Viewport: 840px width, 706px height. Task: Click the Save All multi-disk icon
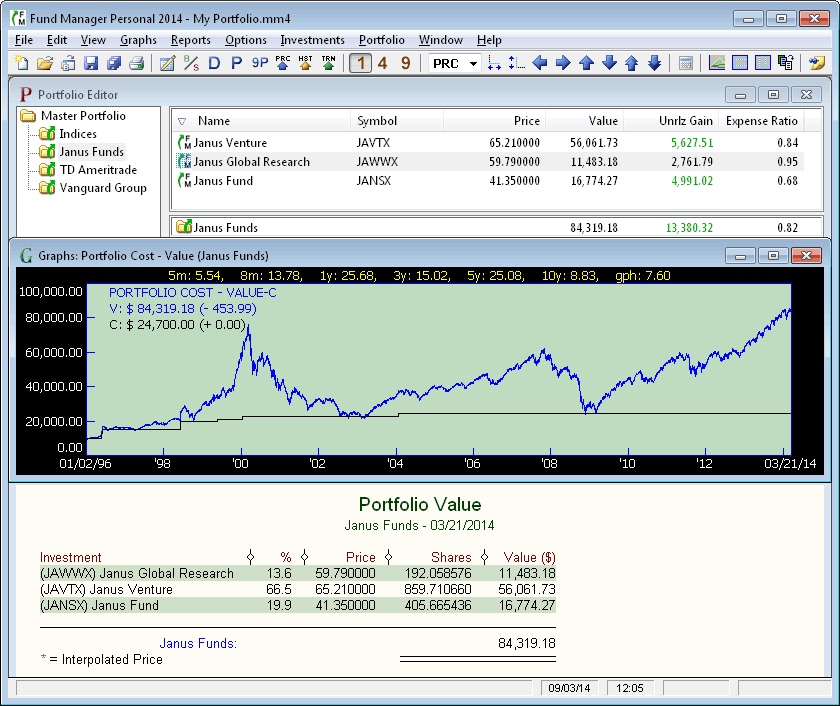(114, 63)
